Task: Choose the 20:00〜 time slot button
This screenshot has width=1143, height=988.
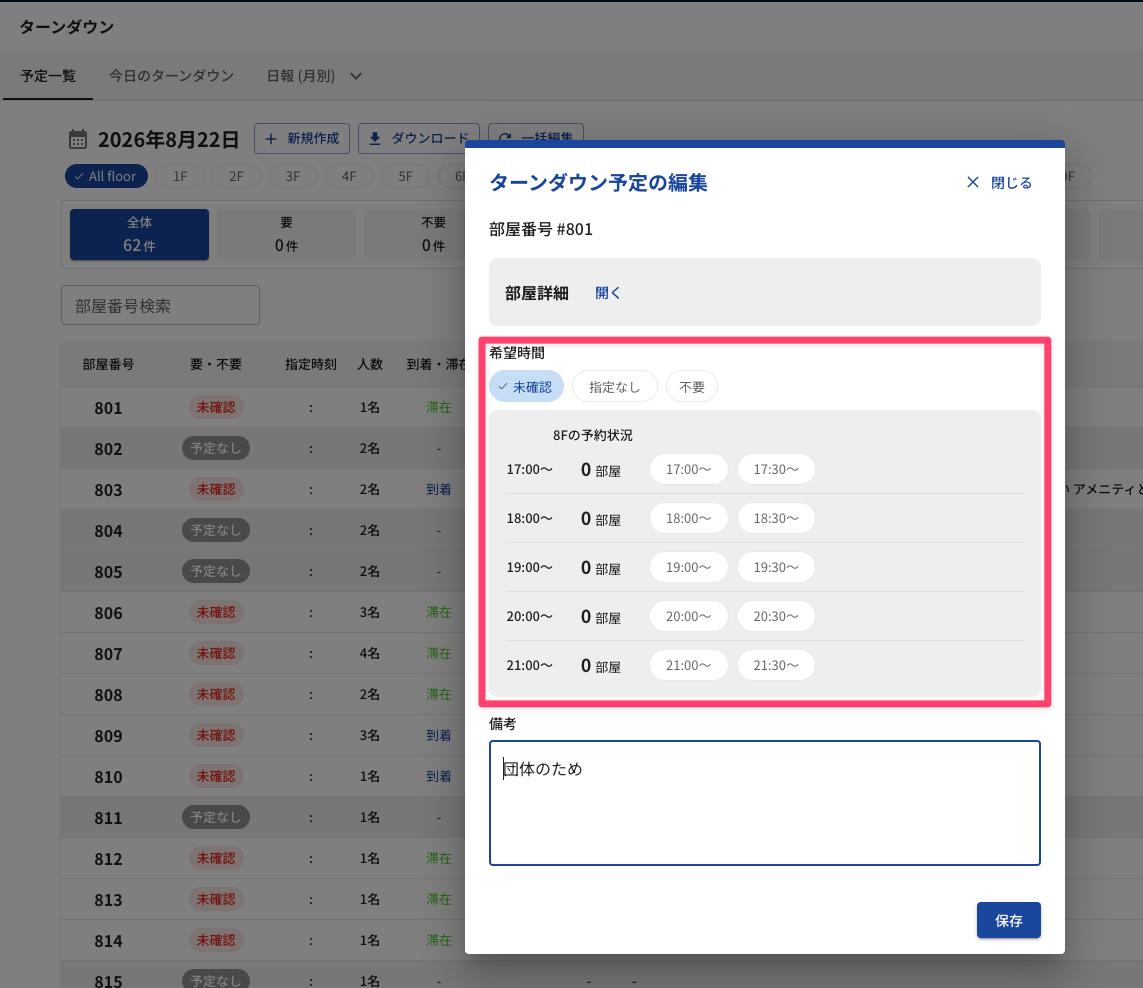Action: tap(689, 615)
